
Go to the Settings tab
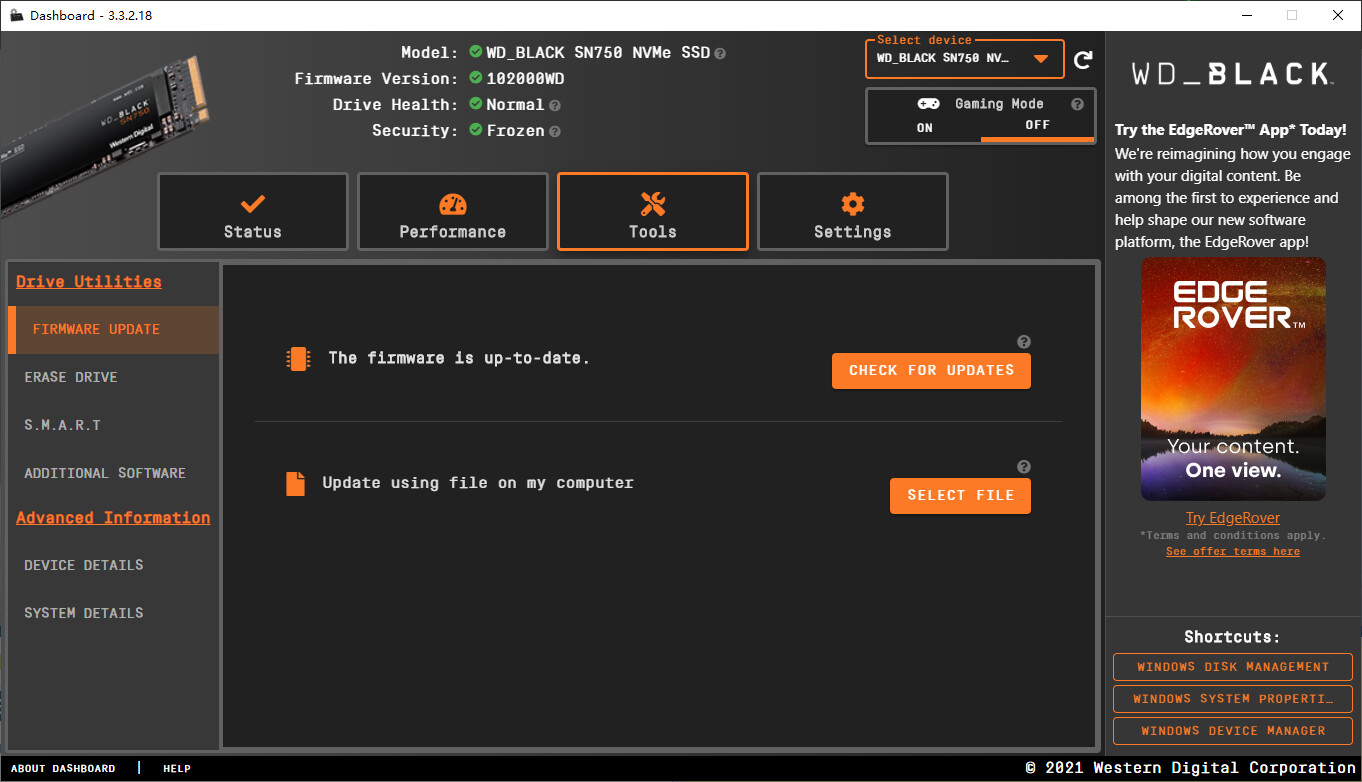tap(853, 212)
